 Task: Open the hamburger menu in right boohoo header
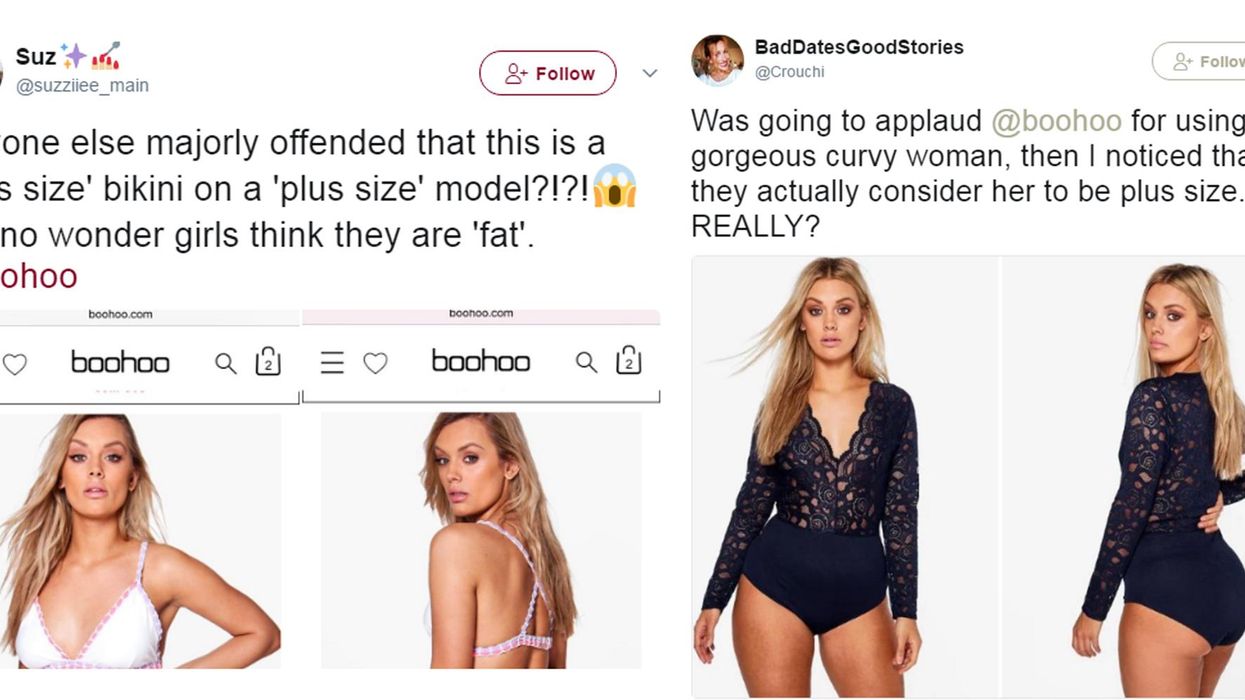(x=332, y=363)
